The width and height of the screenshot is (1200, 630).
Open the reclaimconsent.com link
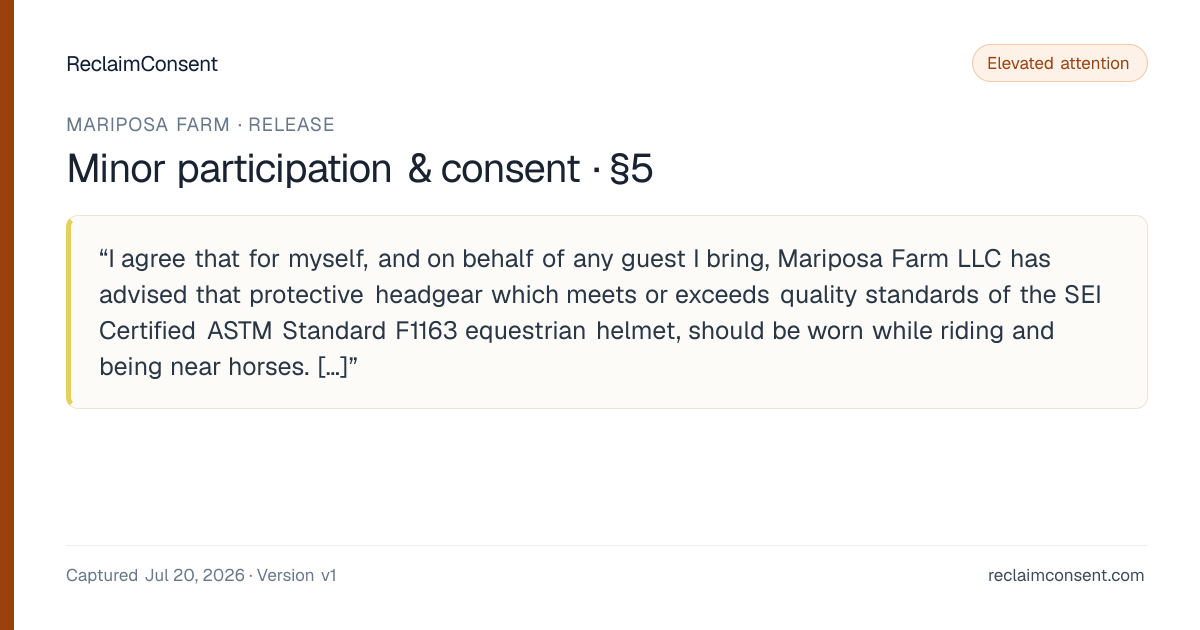pos(1066,575)
